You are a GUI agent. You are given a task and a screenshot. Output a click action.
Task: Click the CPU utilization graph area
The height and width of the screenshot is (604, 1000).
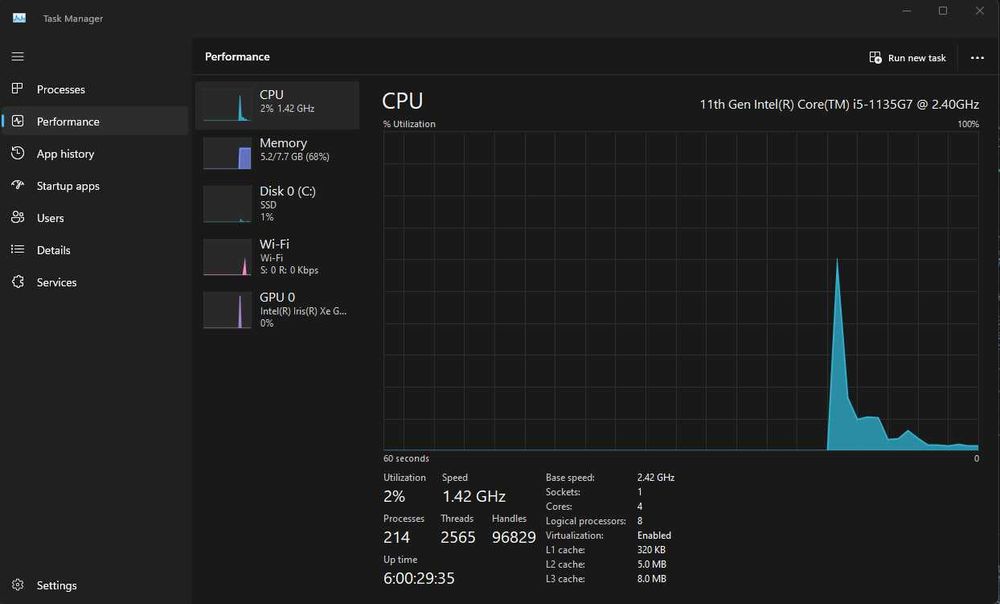(x=680, y=291)
